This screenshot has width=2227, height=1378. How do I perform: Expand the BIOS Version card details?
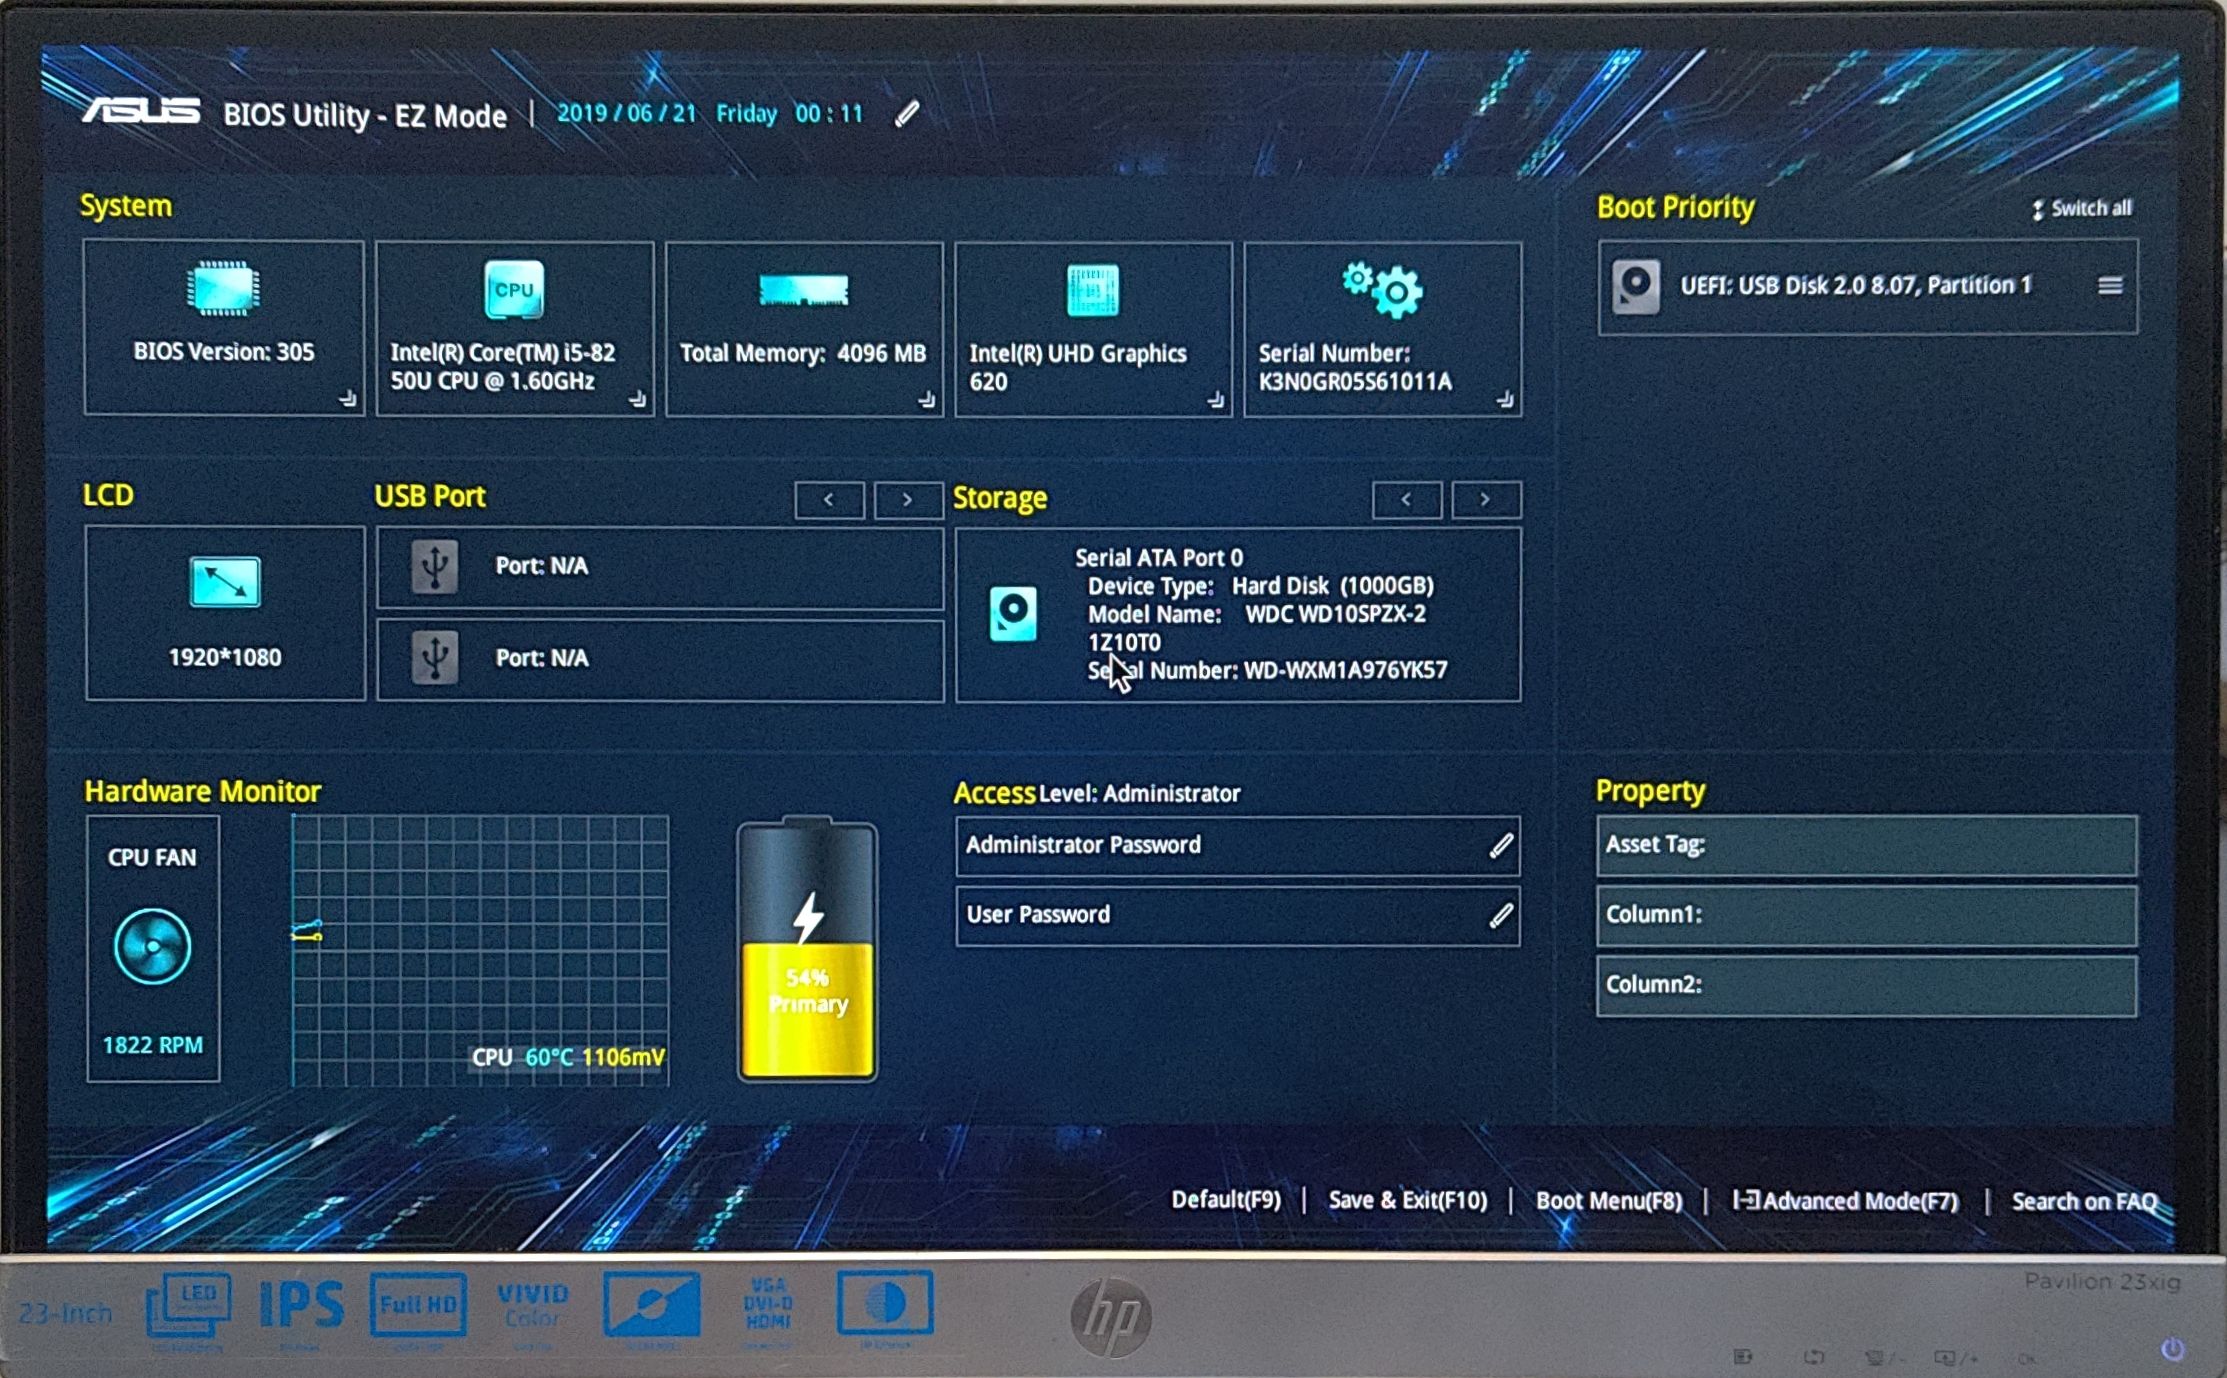coord(347,399)
